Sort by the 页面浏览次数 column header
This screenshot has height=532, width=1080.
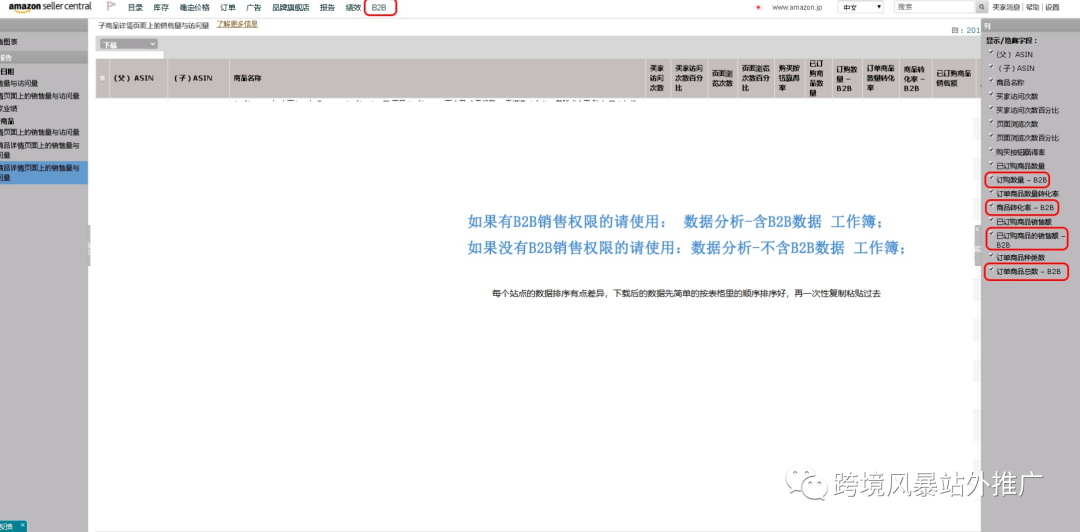coord(721,79)
